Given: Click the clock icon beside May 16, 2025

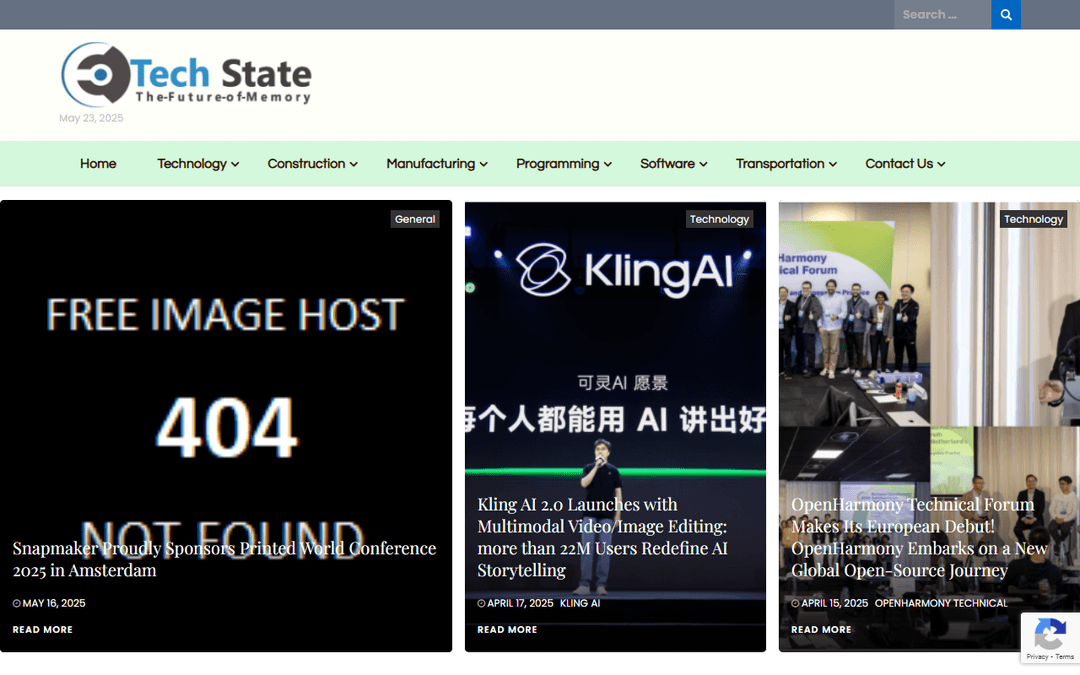Looking at the screenshot, I should tap(17, 603).
